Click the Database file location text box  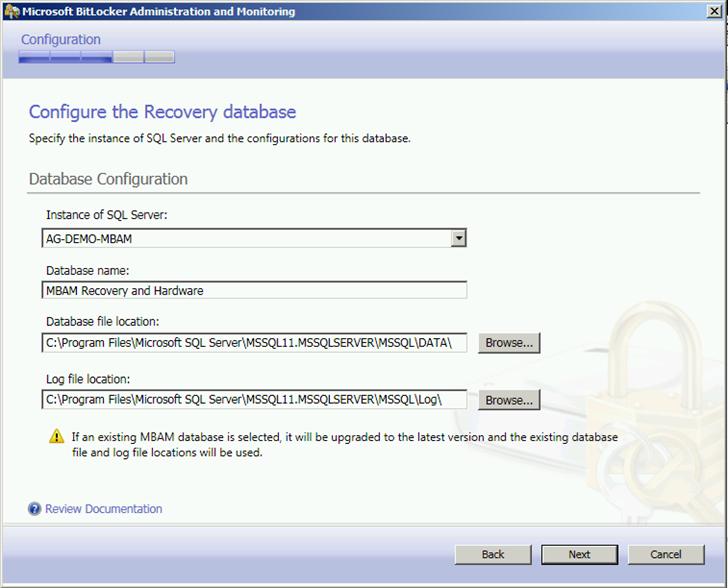[254, 343]
